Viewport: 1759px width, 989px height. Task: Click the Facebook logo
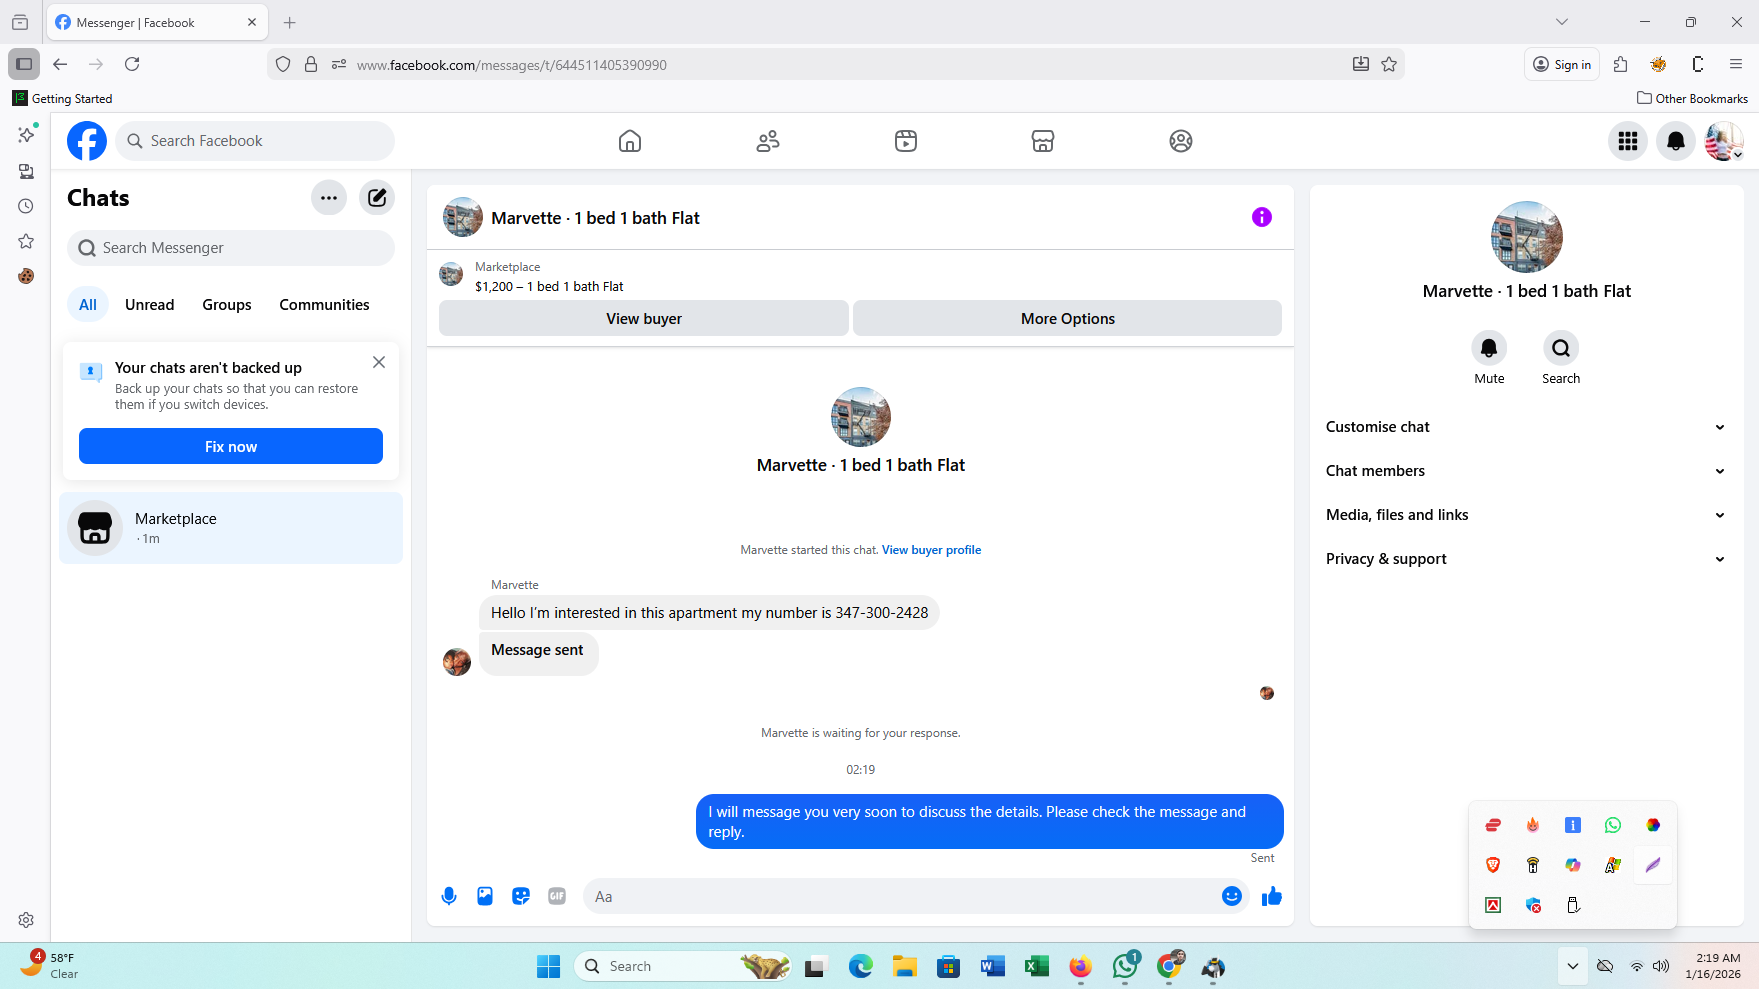pyautogui.click(x=87, y=141)
